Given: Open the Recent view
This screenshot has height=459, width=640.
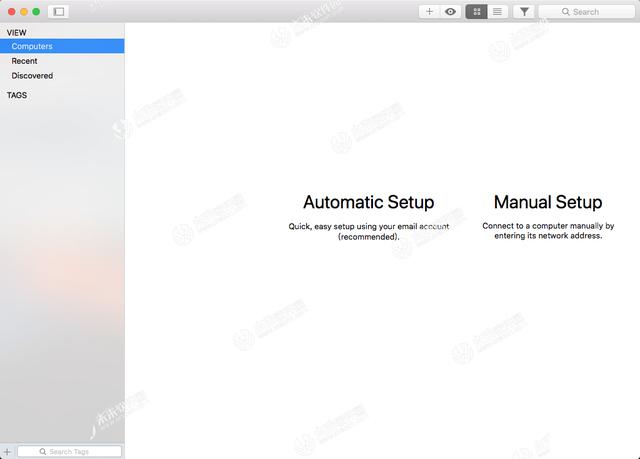Looking at the screenshot, I should (x=25, y=61).
